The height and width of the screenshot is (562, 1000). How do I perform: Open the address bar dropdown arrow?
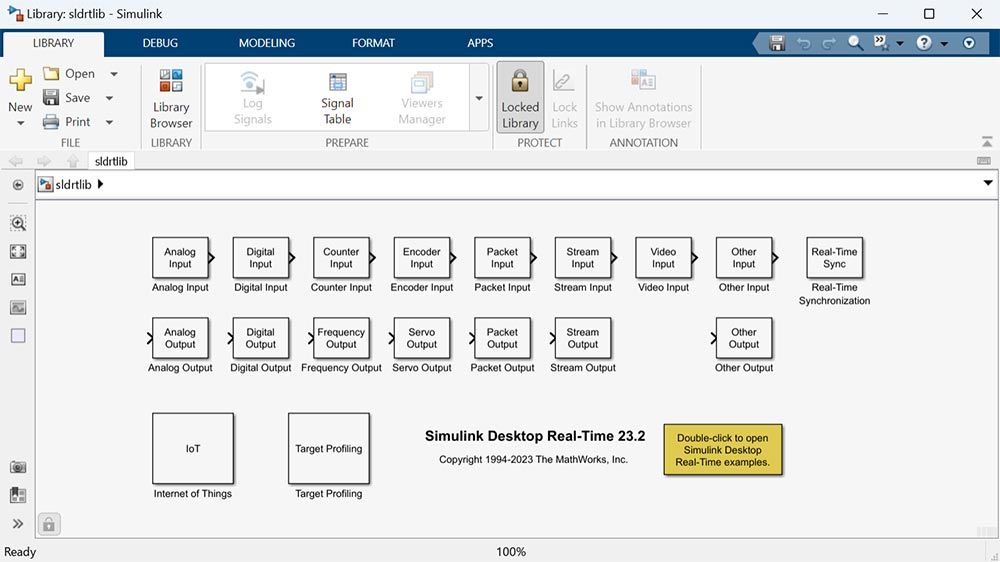988,184
